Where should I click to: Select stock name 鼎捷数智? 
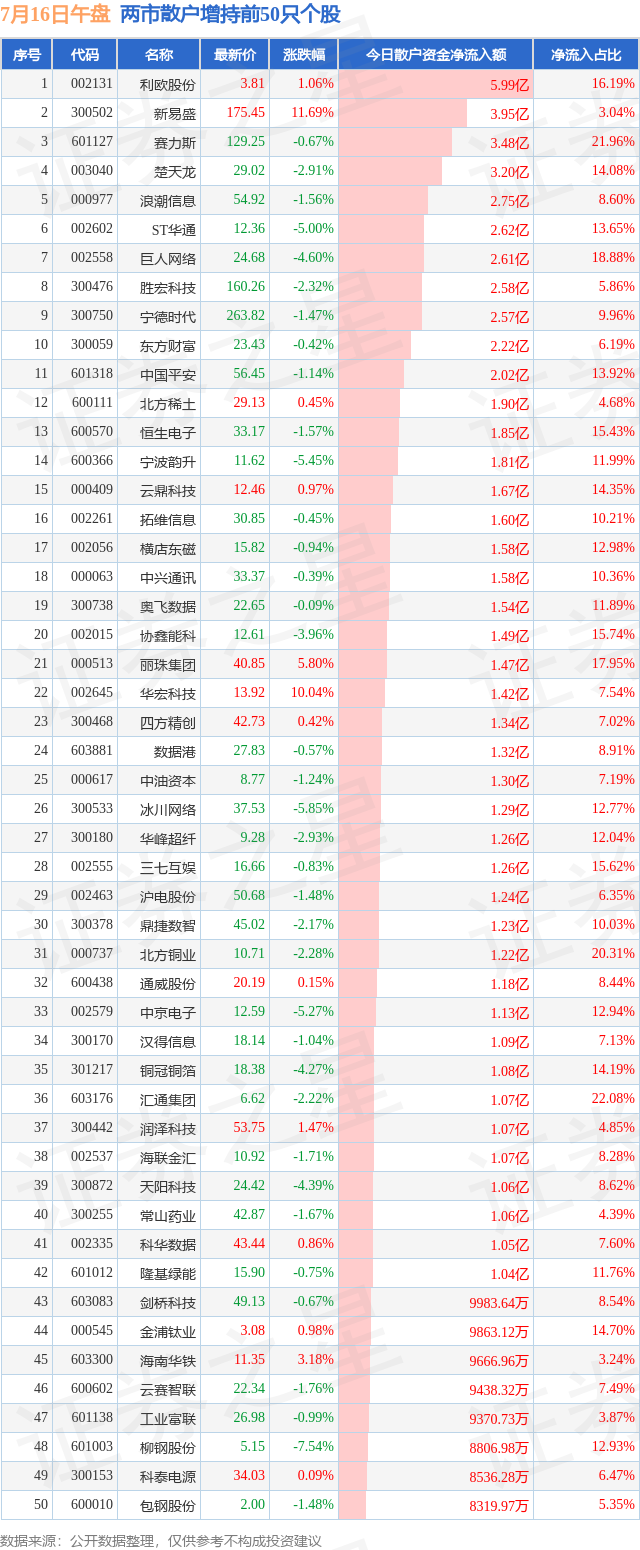coord(168,926)
